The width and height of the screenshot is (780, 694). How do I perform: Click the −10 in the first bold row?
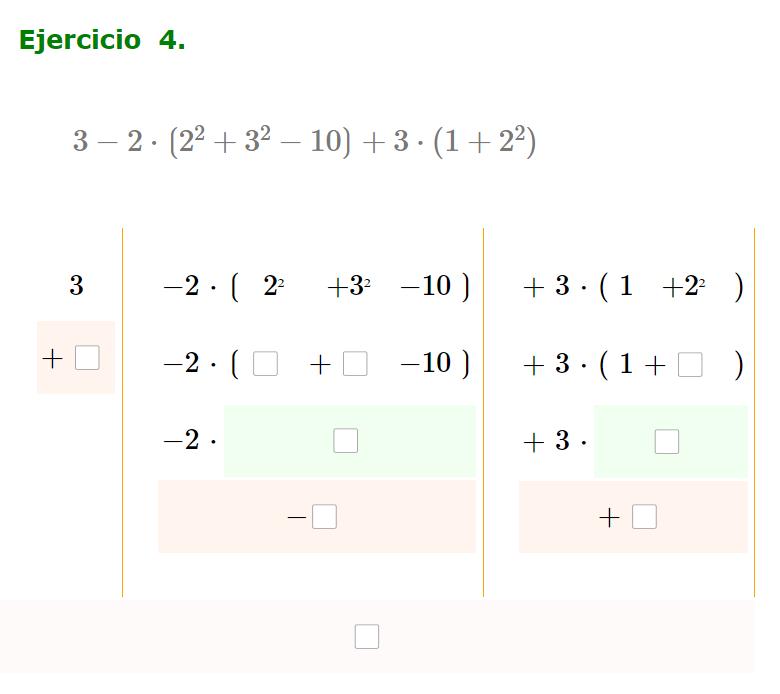426,286
